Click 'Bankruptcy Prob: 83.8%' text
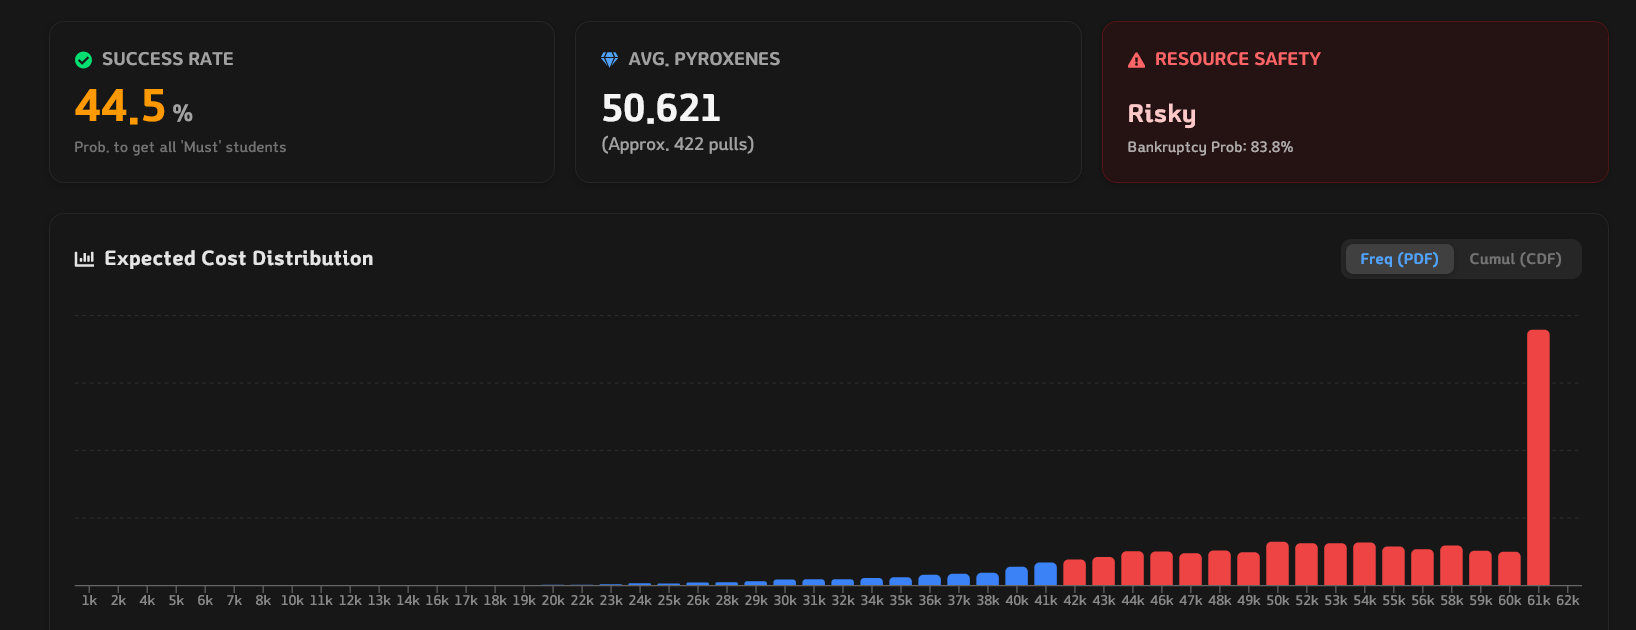The height and width of the screenshot is (630, 1636). point(1210,147)
